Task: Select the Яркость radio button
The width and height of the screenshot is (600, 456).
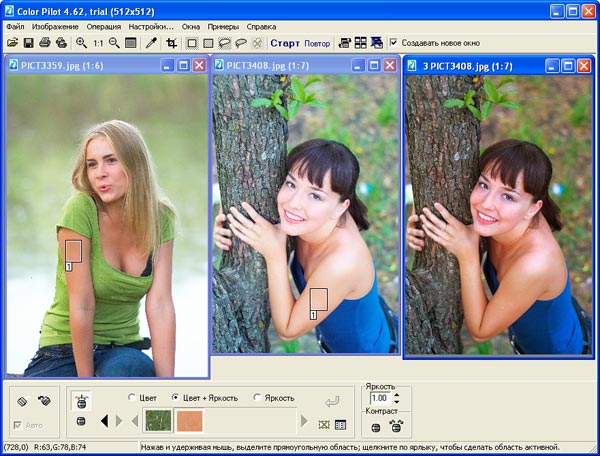Action: 257,397
